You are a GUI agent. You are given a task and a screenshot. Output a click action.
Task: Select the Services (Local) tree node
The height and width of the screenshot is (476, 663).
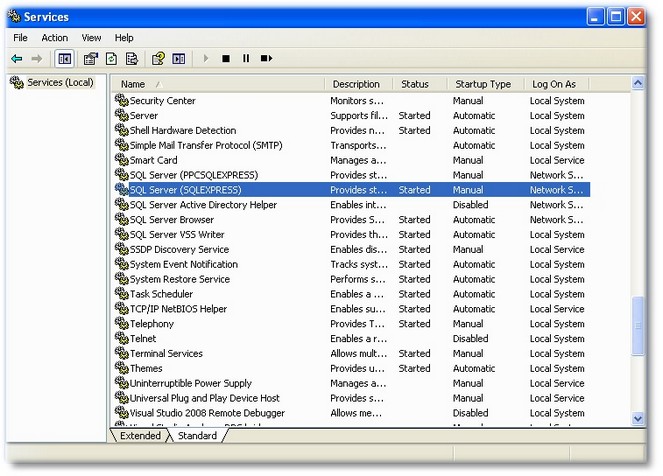pos(60,82)
